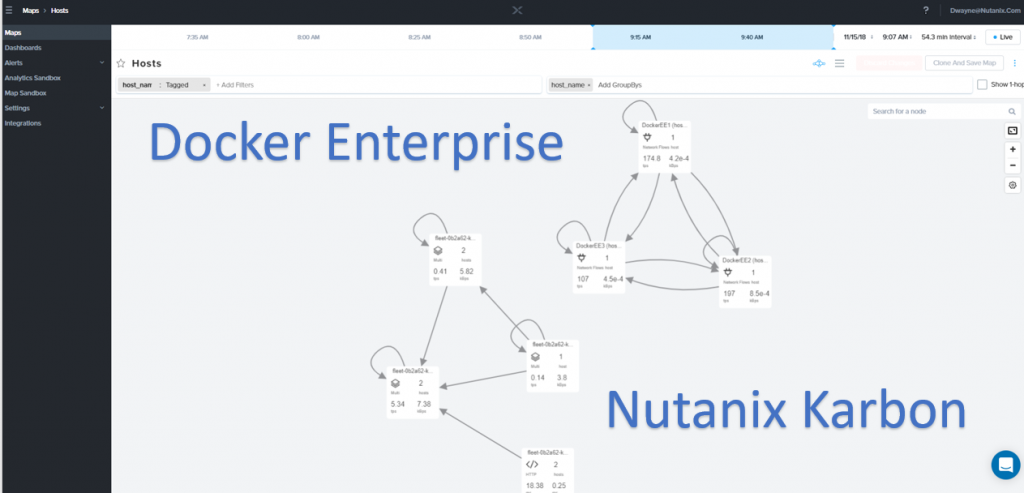Click the fit-to-screen map icon
Image resolution: width=1024 pixels, height=493 pixels.
(x=1012, y=131)
